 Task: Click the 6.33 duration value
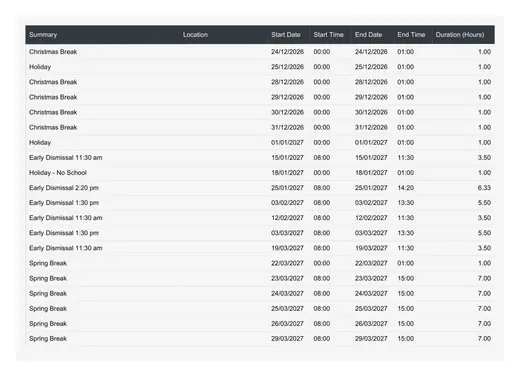point(484,188)
